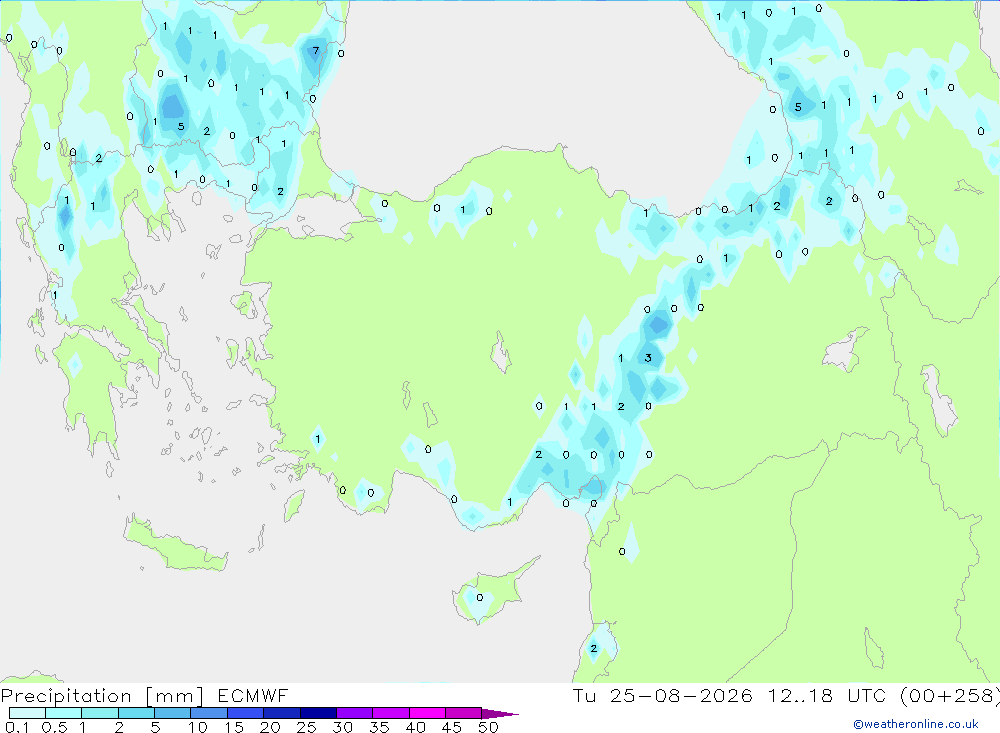Click the "Precipitation [mm]" title text

click(102, 695)
